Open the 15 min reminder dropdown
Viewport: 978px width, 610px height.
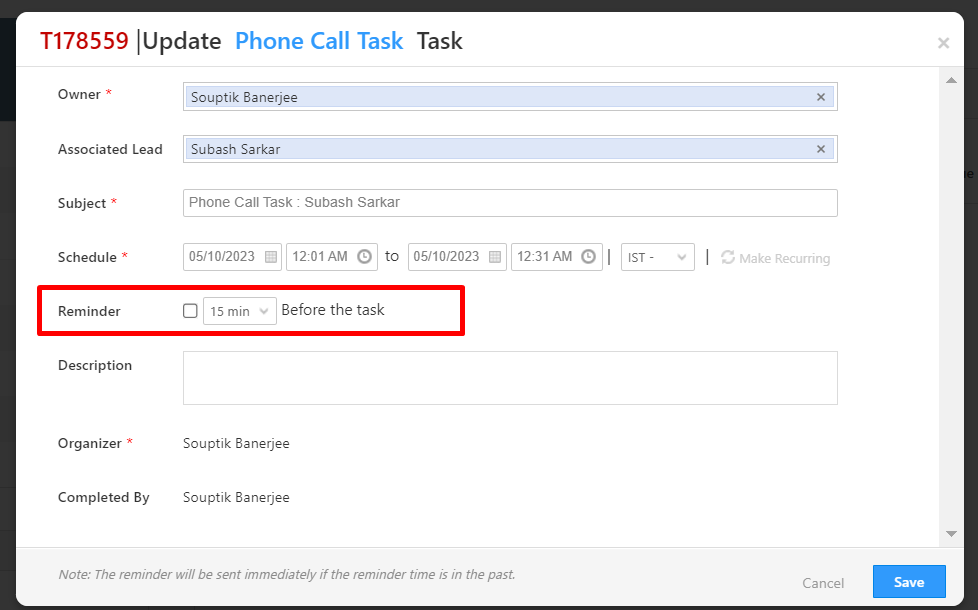(240, 311)
